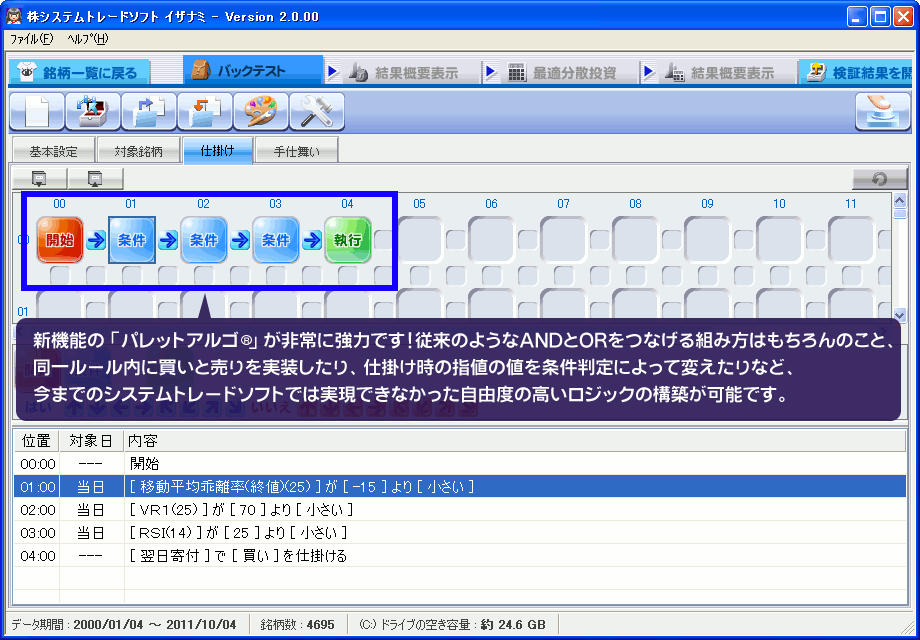The width and height of the screenshot is (920, 640).
Task: Switch to the 手仕舞い sub-tab
Action: click(x=296, y=151)
